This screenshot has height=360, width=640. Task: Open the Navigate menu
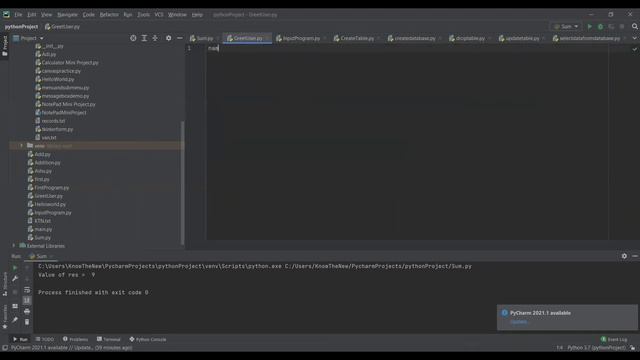(x=67, y=14)
